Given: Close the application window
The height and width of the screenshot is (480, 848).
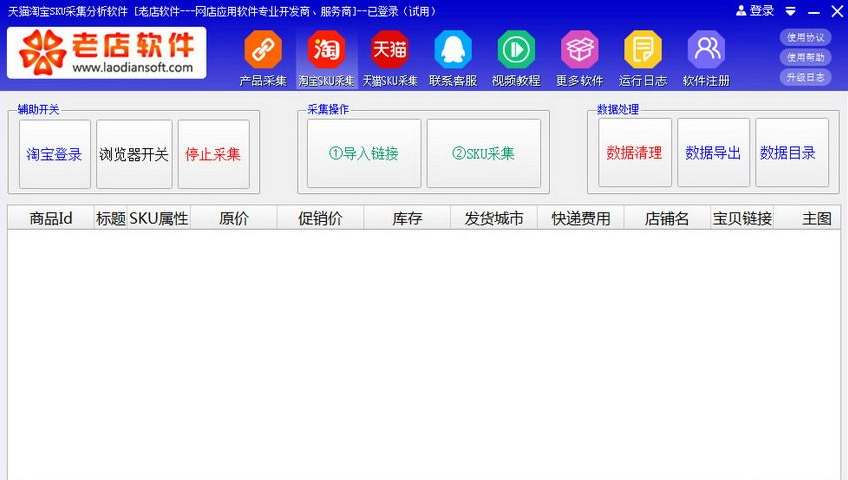Looking at the screenshot, I should point(837,11).
